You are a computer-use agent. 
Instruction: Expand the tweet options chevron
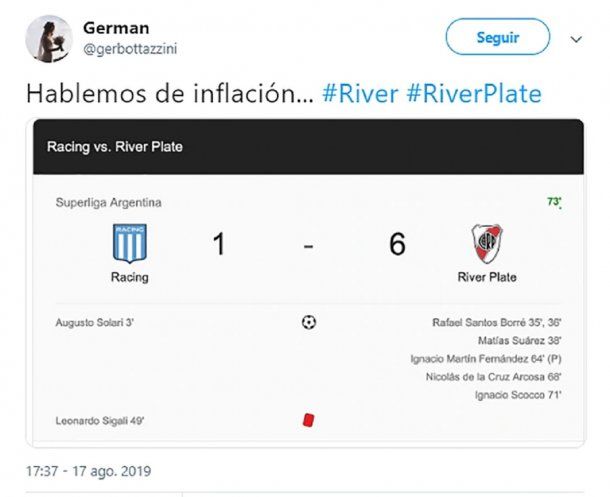[576, 39]
